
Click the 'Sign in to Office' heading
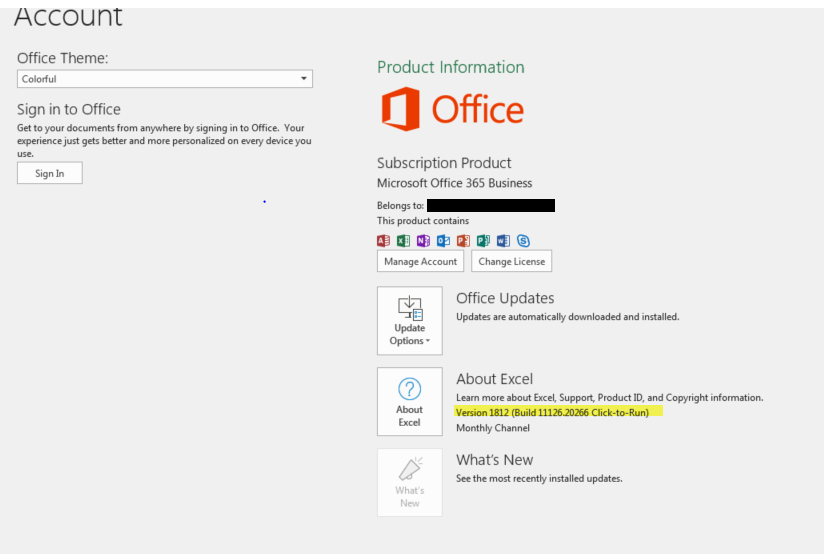click(x=69, y=109)
